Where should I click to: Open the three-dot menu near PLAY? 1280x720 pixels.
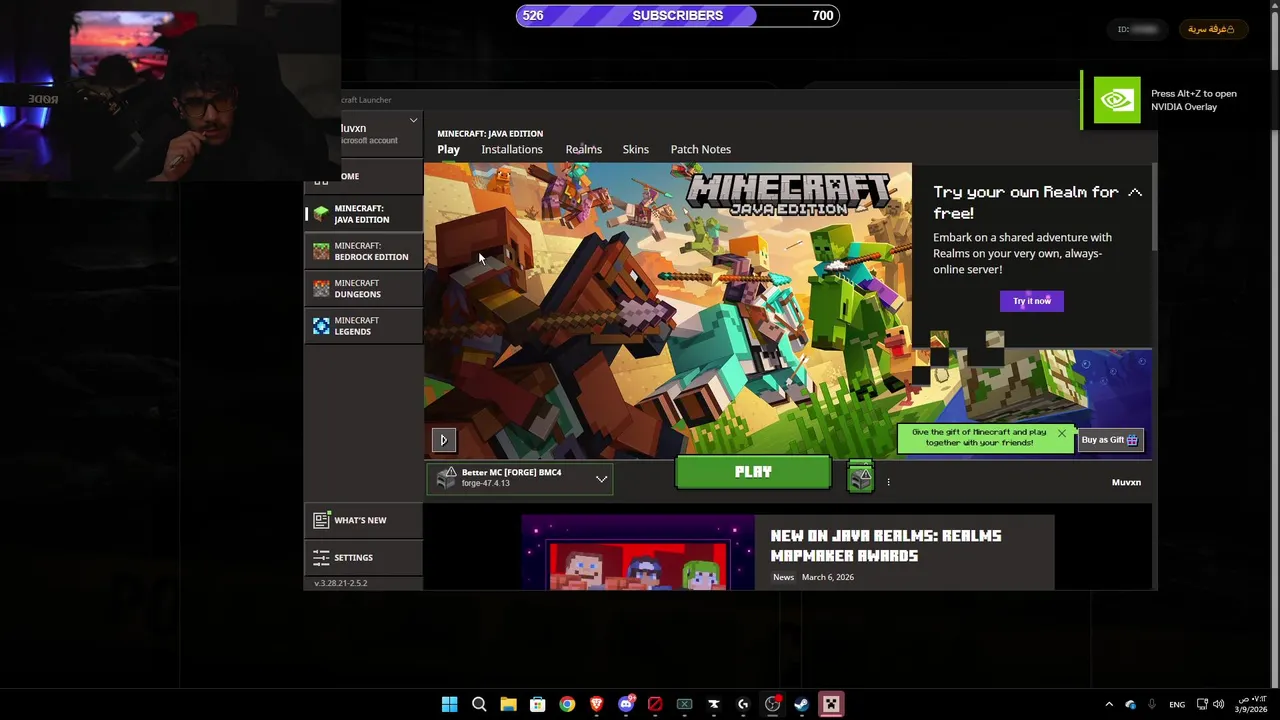pyautogui.click(x=888, y=482)
